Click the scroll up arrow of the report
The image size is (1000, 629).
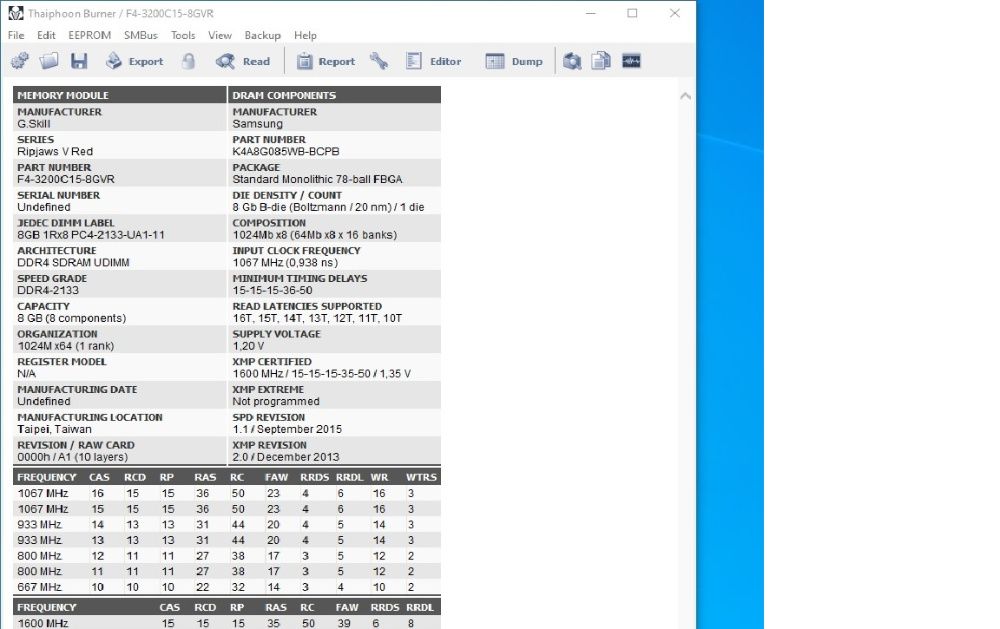pyautogui.click(x=686, y=96)
